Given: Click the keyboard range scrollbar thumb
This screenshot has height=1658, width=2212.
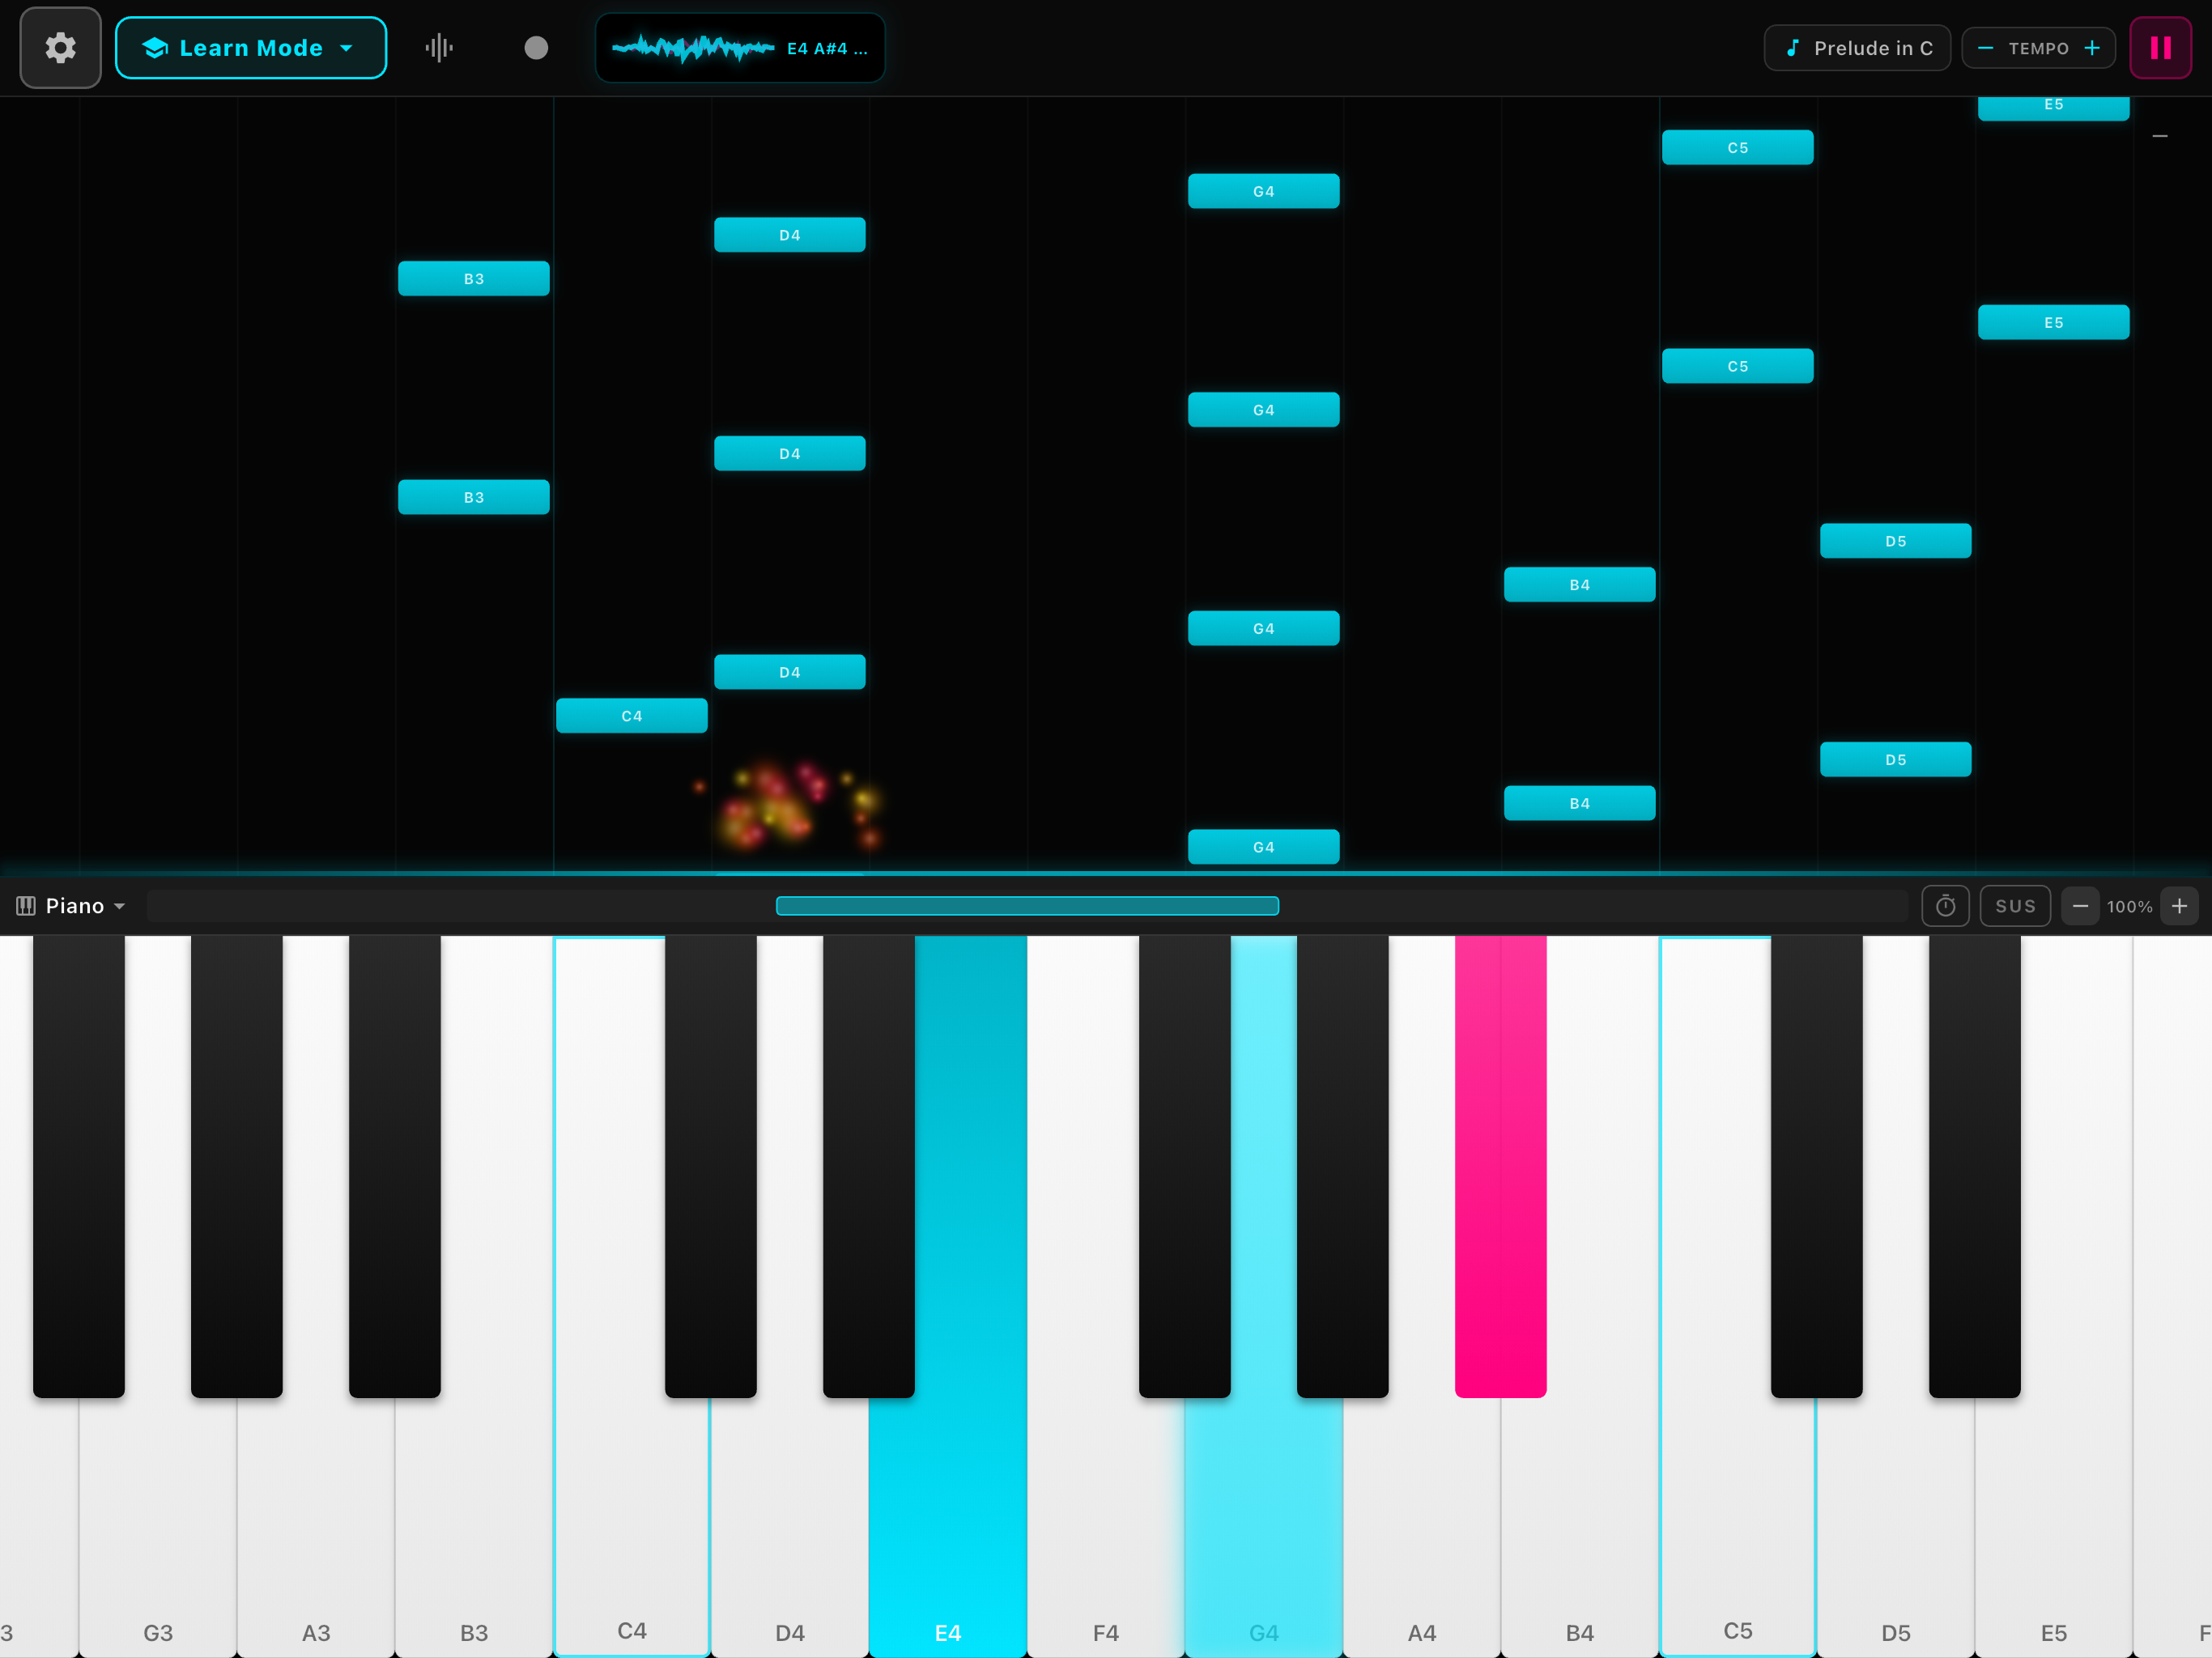Looking at the screenshot, I should [x=1027, y=906].
